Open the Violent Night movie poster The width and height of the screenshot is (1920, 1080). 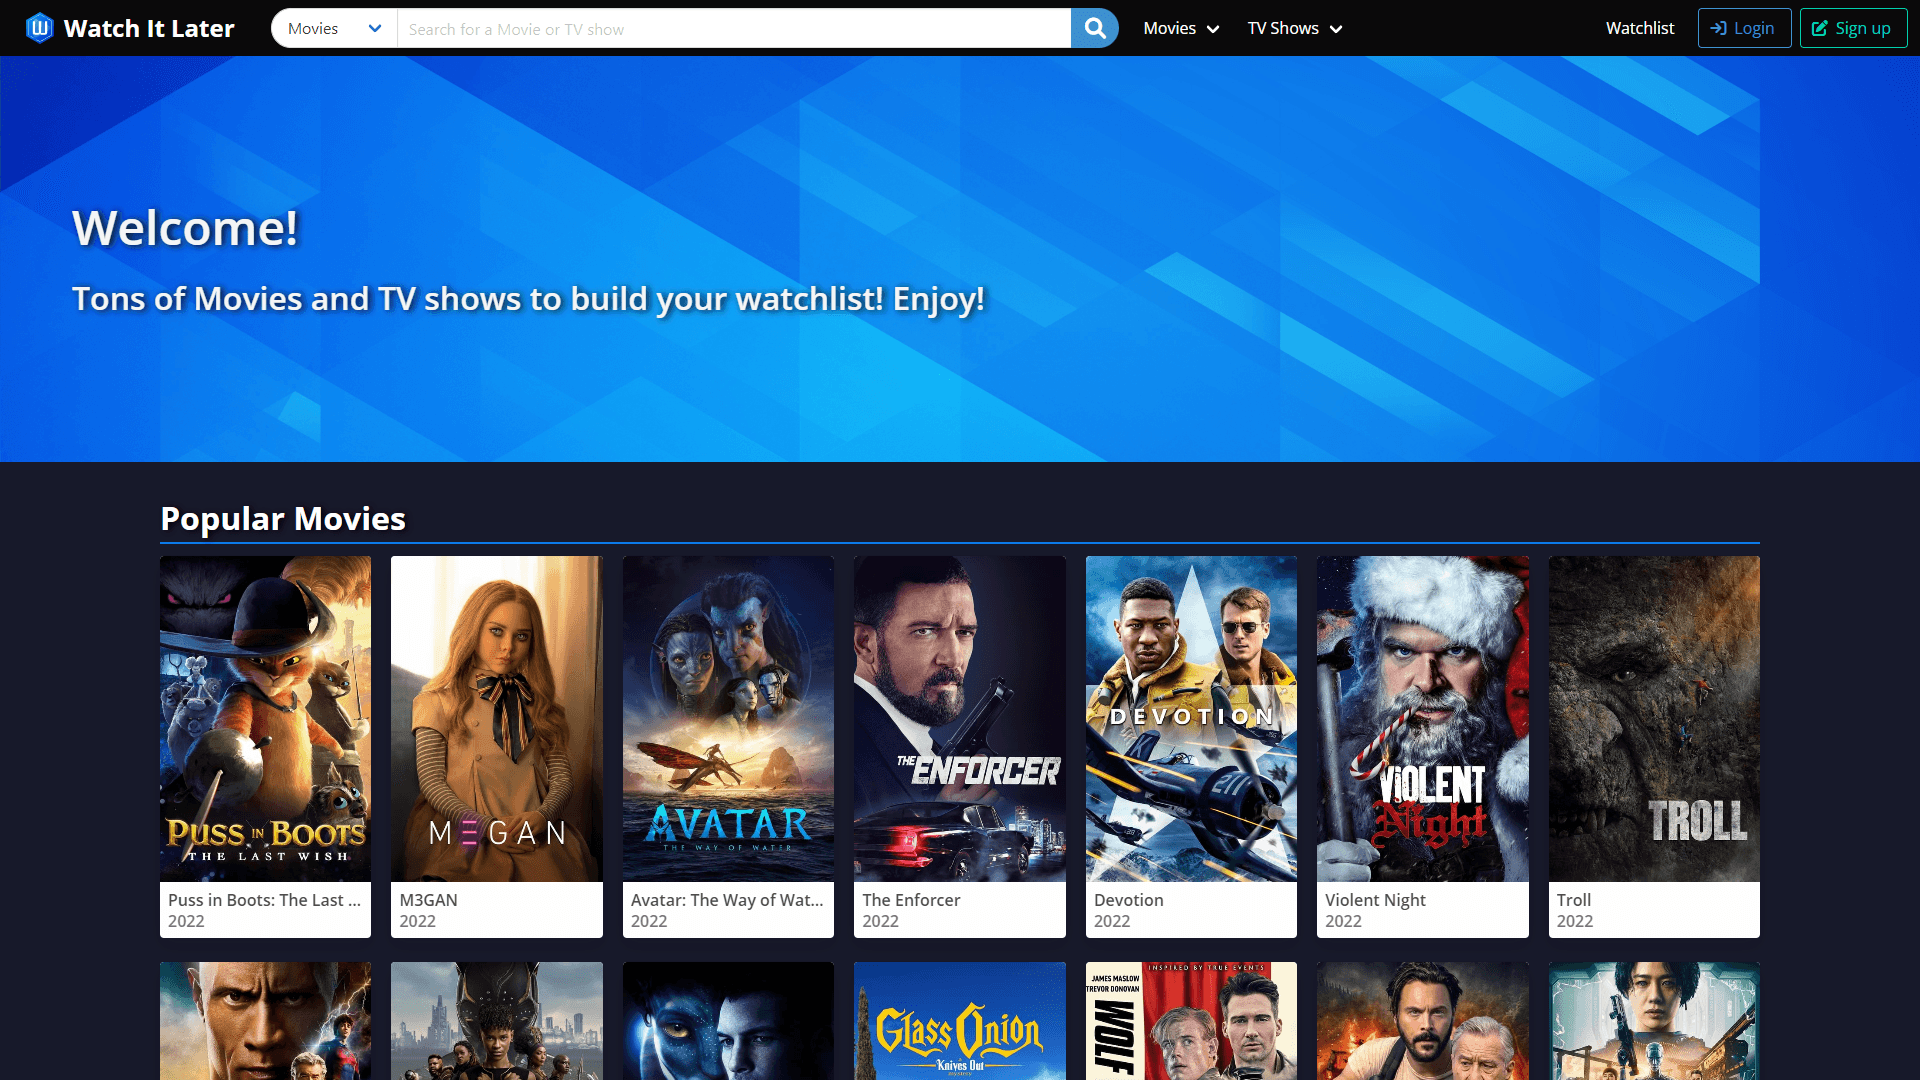point(1422,718)
